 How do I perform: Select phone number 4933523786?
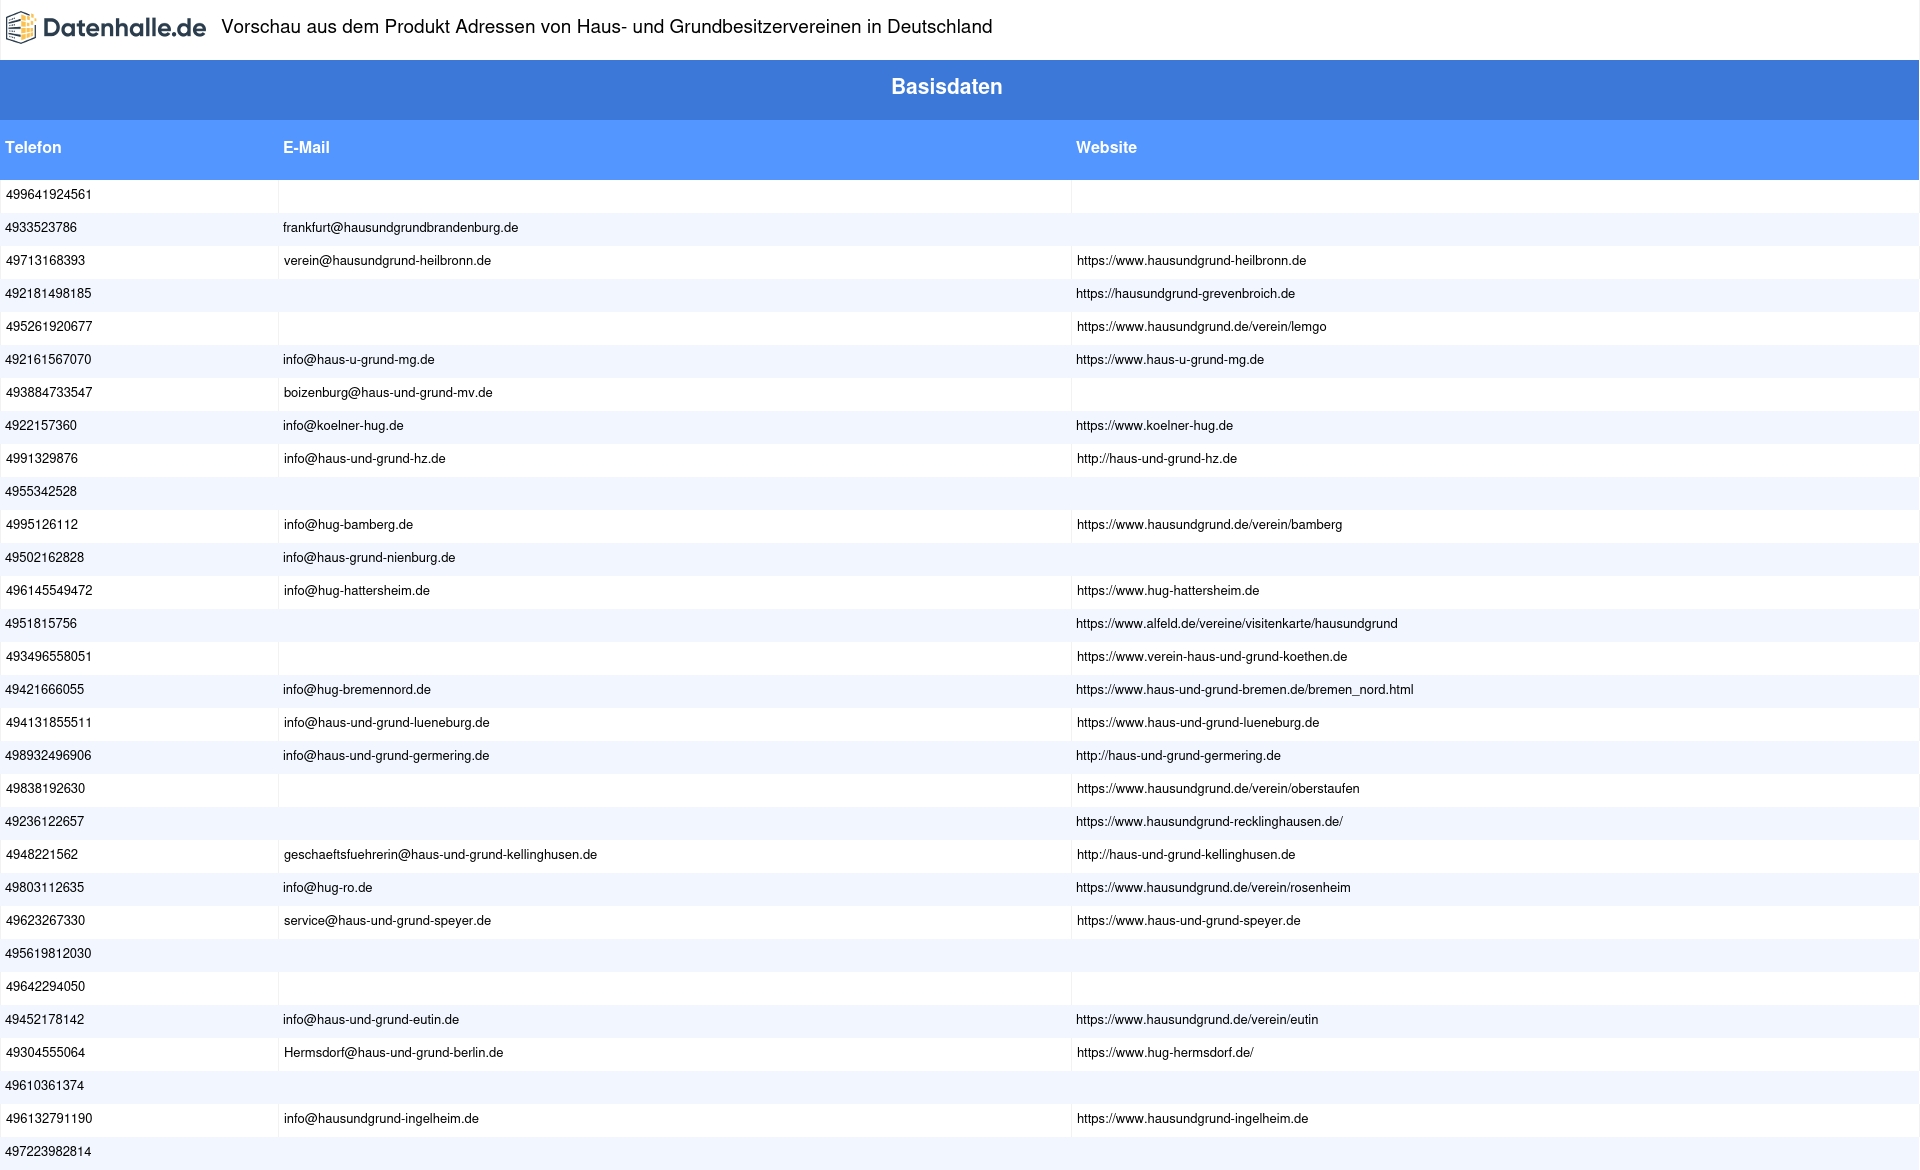click(41, 228)
